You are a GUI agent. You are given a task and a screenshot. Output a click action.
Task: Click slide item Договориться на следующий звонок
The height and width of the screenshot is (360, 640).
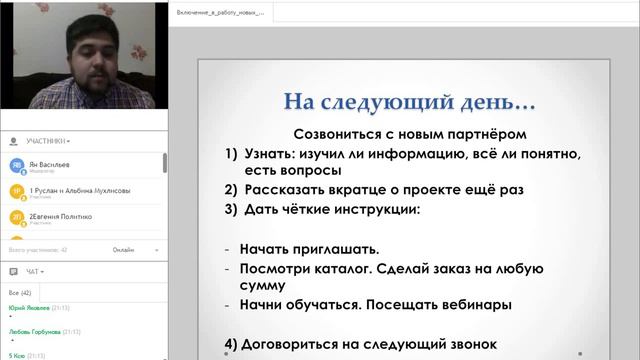click(361, 344)
